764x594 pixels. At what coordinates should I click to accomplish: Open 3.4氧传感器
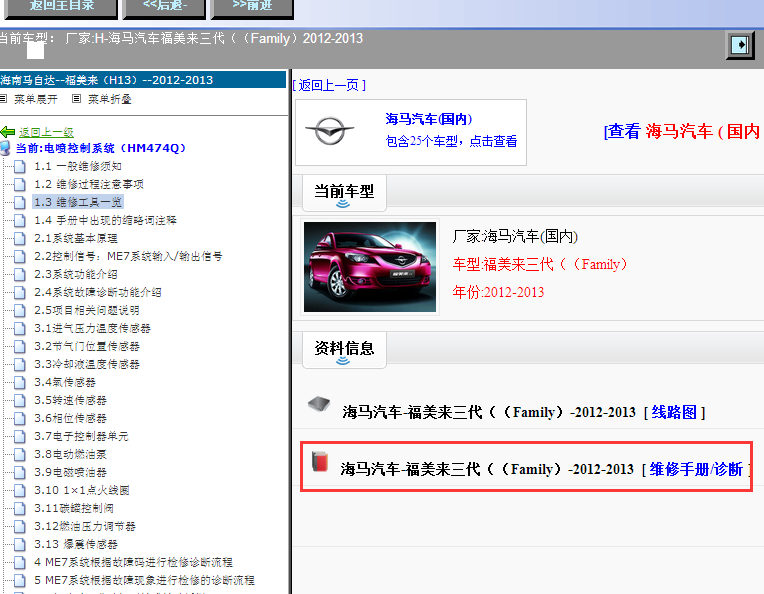click(x=65, y=383)
